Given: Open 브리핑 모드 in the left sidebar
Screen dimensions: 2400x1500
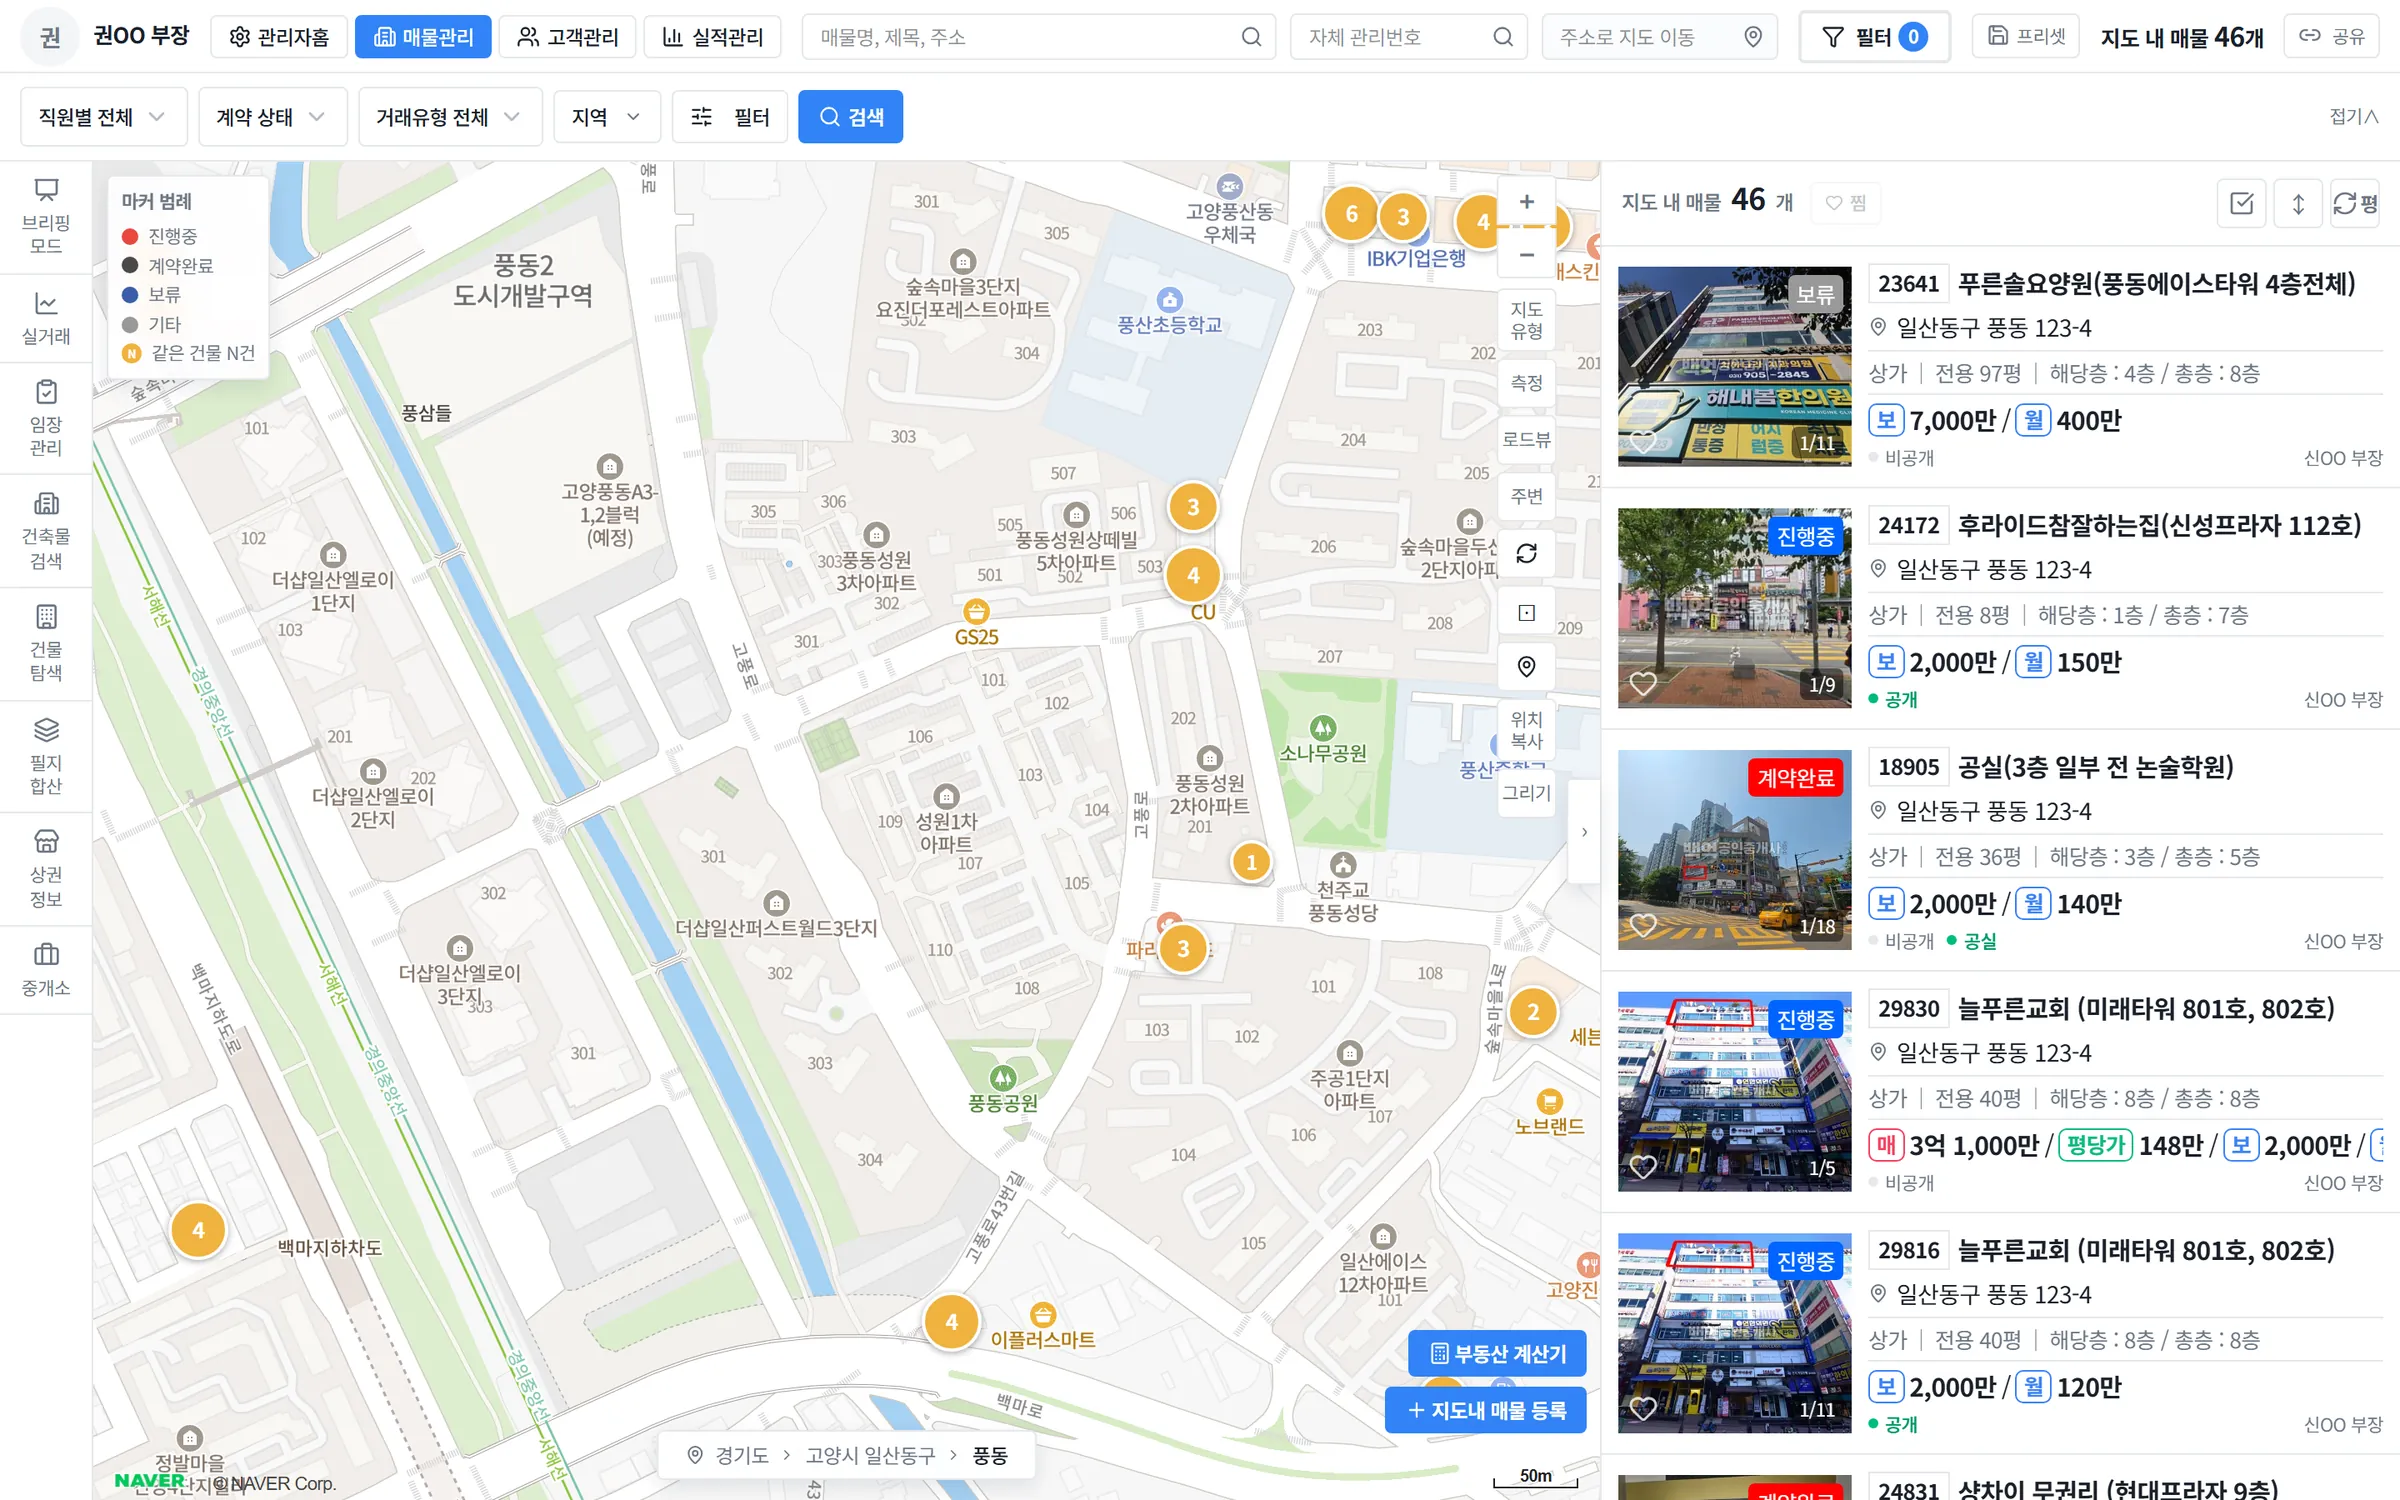Looking at the screenshot, I should (x=46, y=216).
